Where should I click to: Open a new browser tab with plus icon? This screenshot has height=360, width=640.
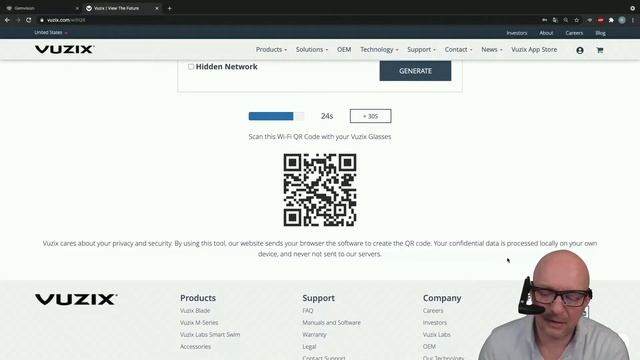coord(169,8)
